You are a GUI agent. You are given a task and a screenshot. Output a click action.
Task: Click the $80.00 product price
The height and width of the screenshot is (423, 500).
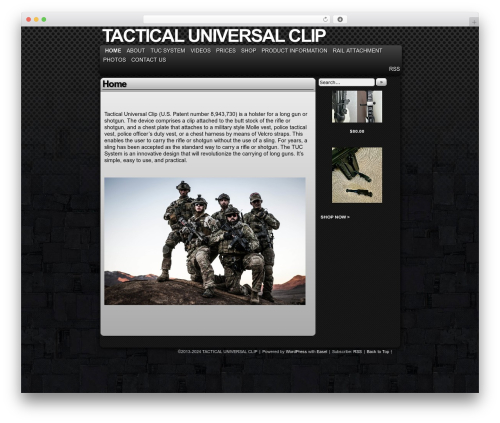click(357, 132)
